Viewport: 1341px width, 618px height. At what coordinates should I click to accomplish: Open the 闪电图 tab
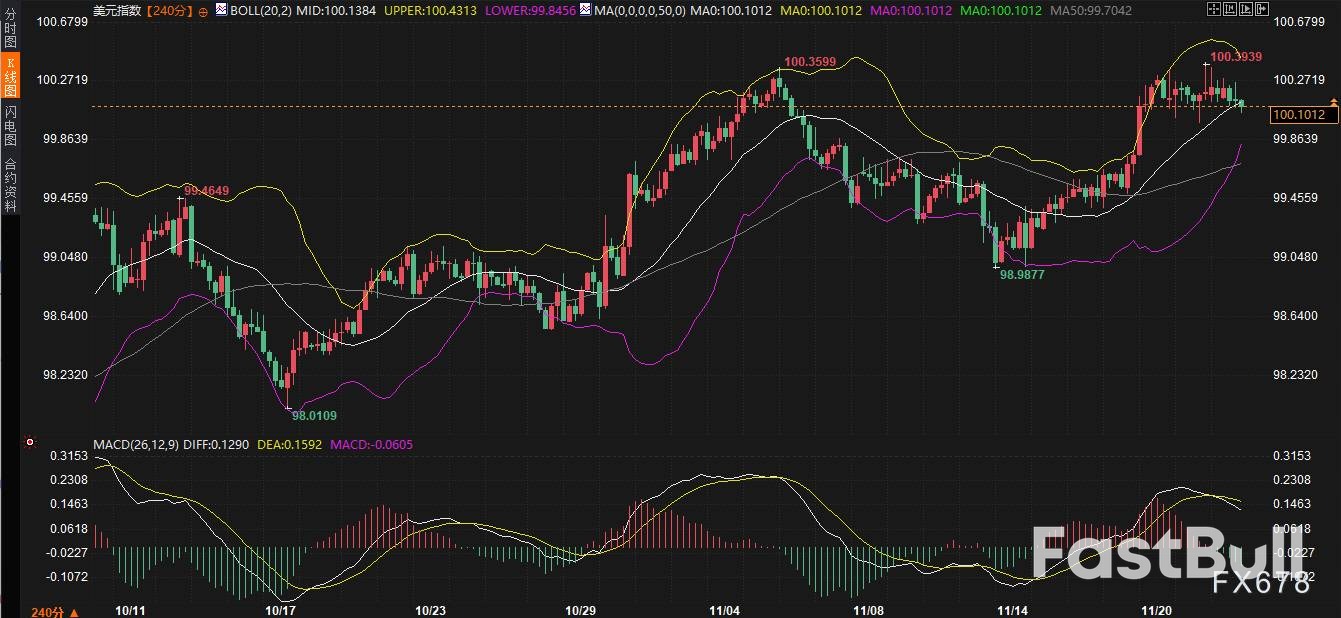click(x=10, y=125)
